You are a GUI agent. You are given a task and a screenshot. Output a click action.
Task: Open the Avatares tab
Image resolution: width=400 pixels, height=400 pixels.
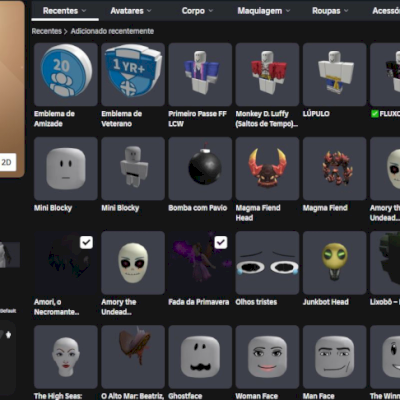(131, 11)
